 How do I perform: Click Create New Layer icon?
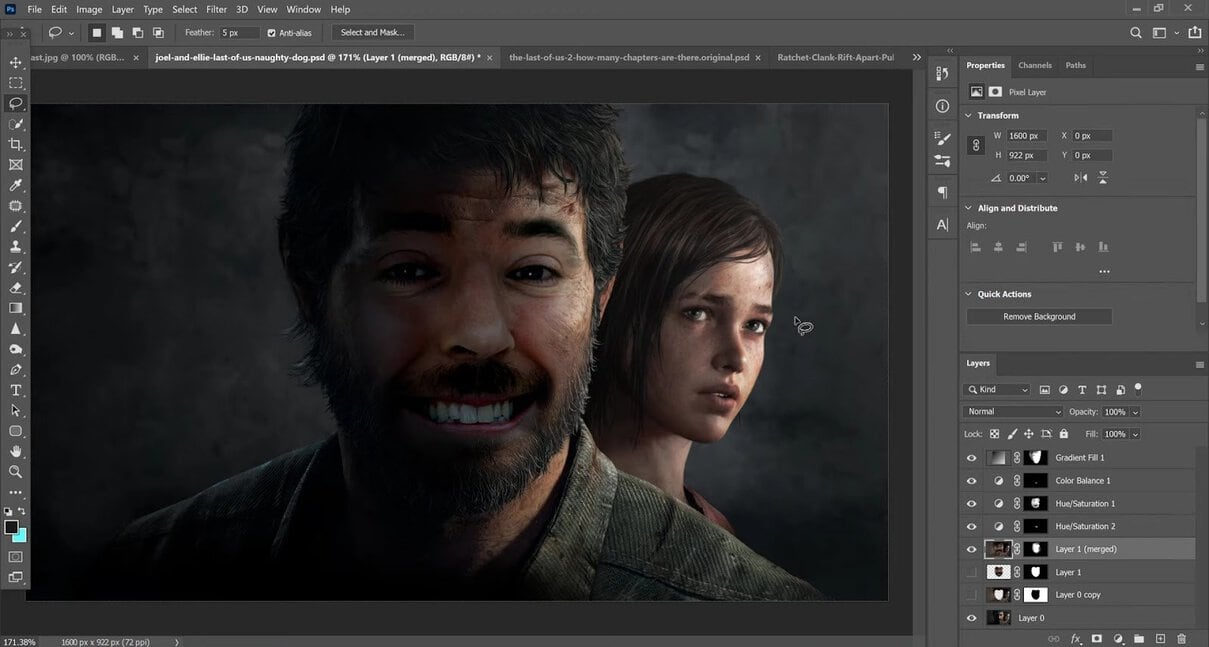(x=1160, y=638)
